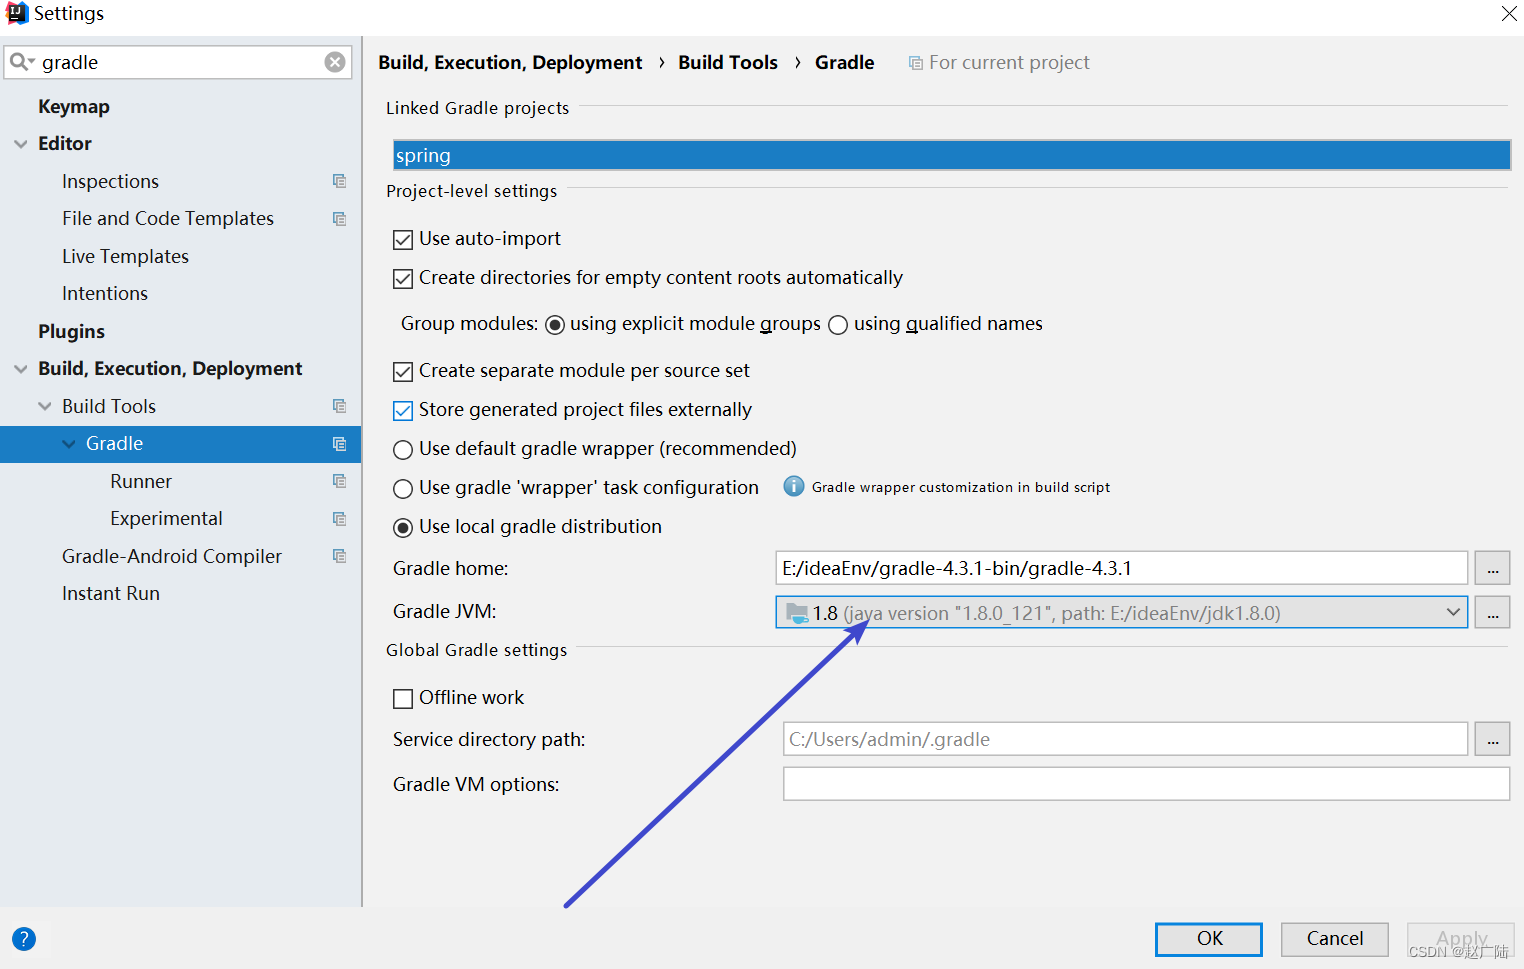The width and height of the screenshot is (1524, 969).
Task: Click Cancel button
Action: 1334,939
